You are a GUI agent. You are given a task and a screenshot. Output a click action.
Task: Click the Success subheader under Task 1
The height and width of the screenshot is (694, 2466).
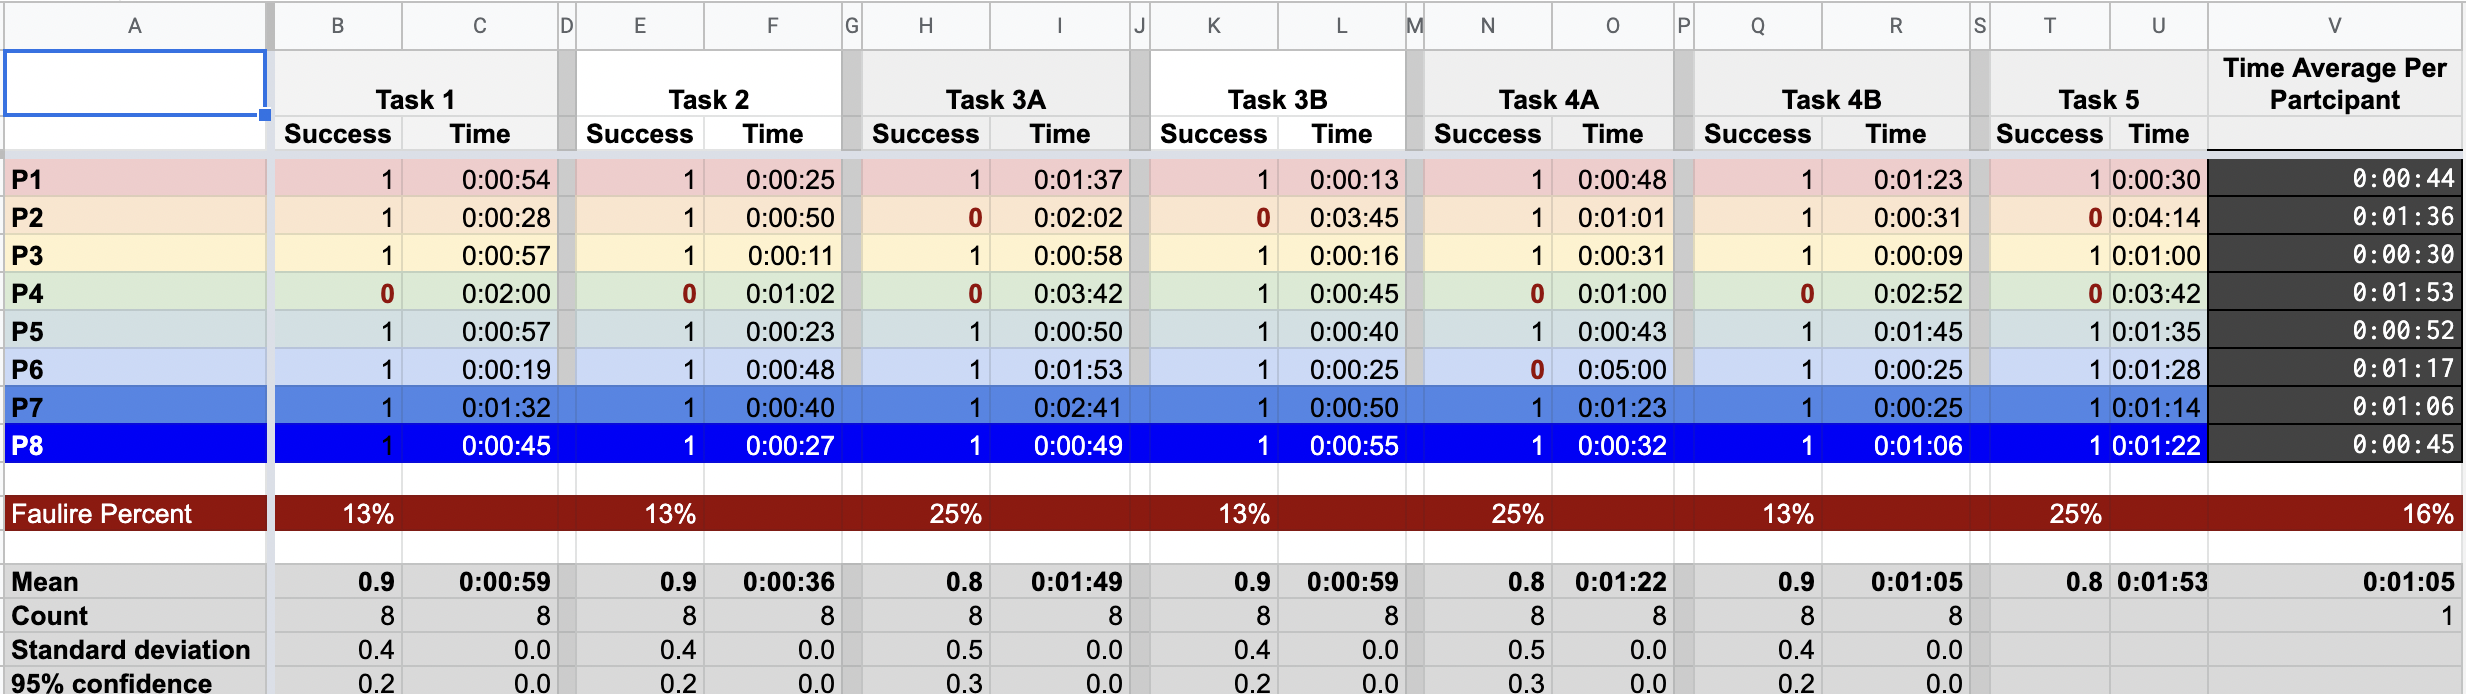(x=338, y=134)
